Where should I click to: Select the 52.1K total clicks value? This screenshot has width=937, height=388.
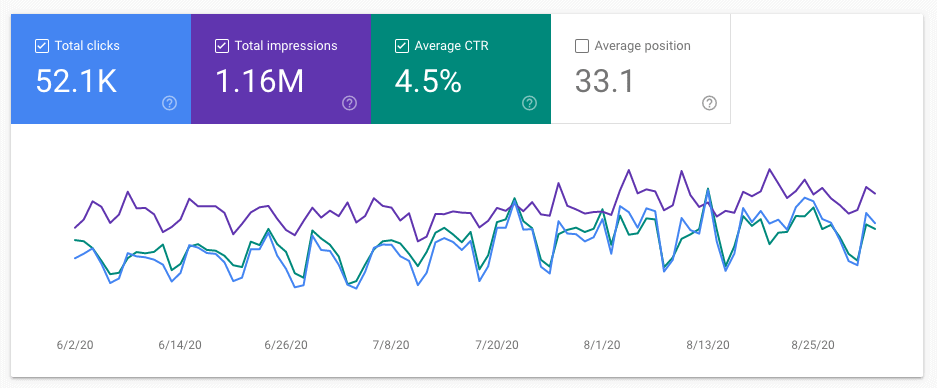coord(76,81)
